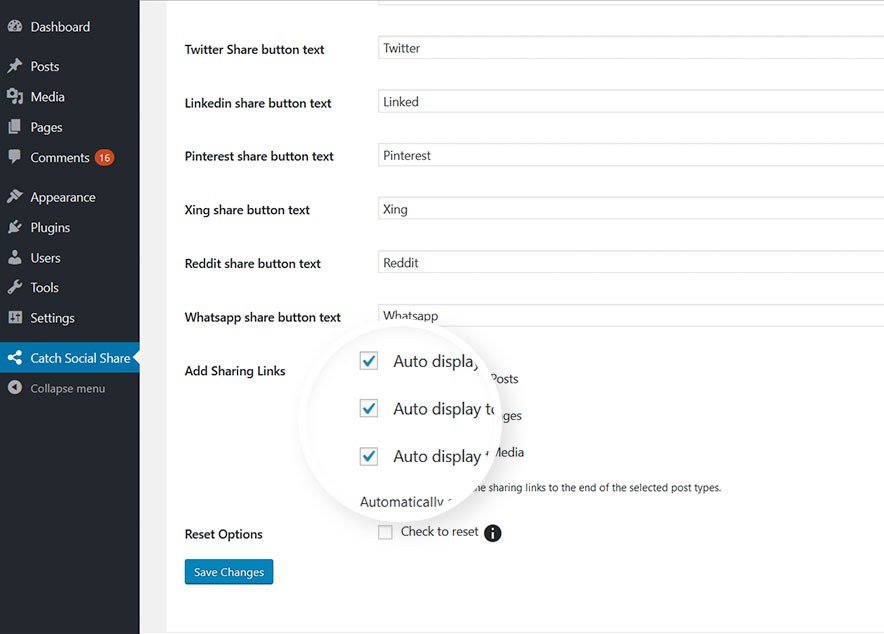Click the Media icon in the sidebar
Screen dimensions: 884x634
15,96
